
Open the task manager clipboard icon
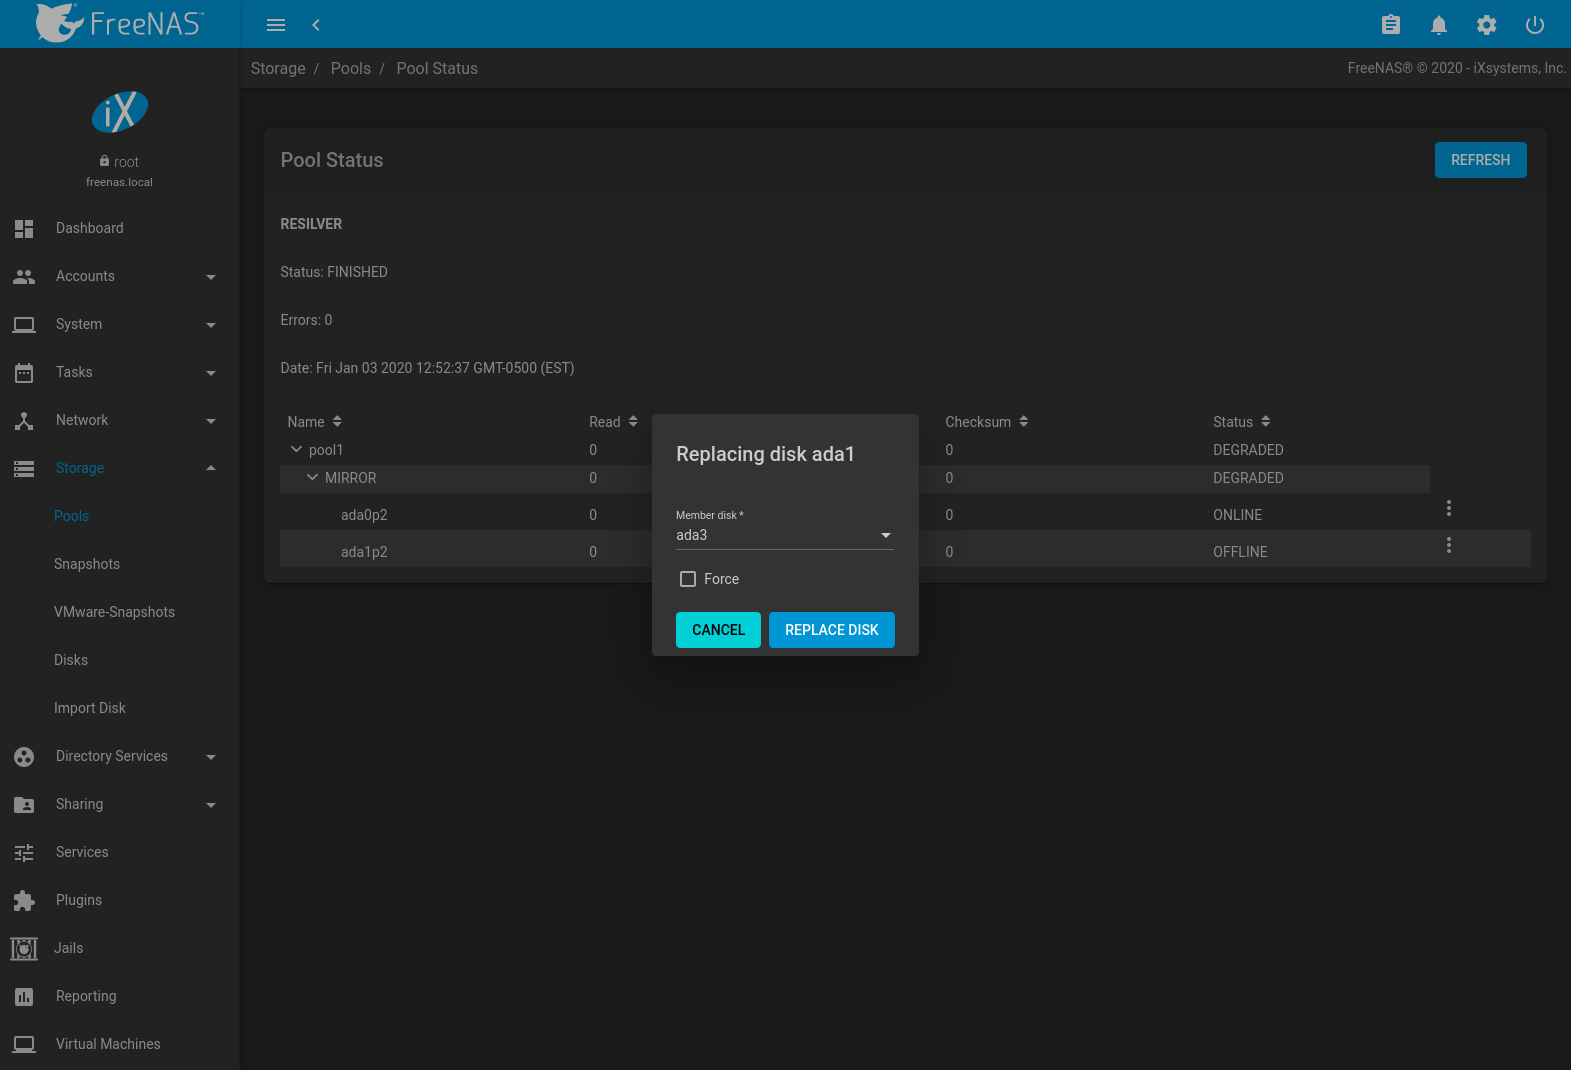click(x=1390, y=25)
